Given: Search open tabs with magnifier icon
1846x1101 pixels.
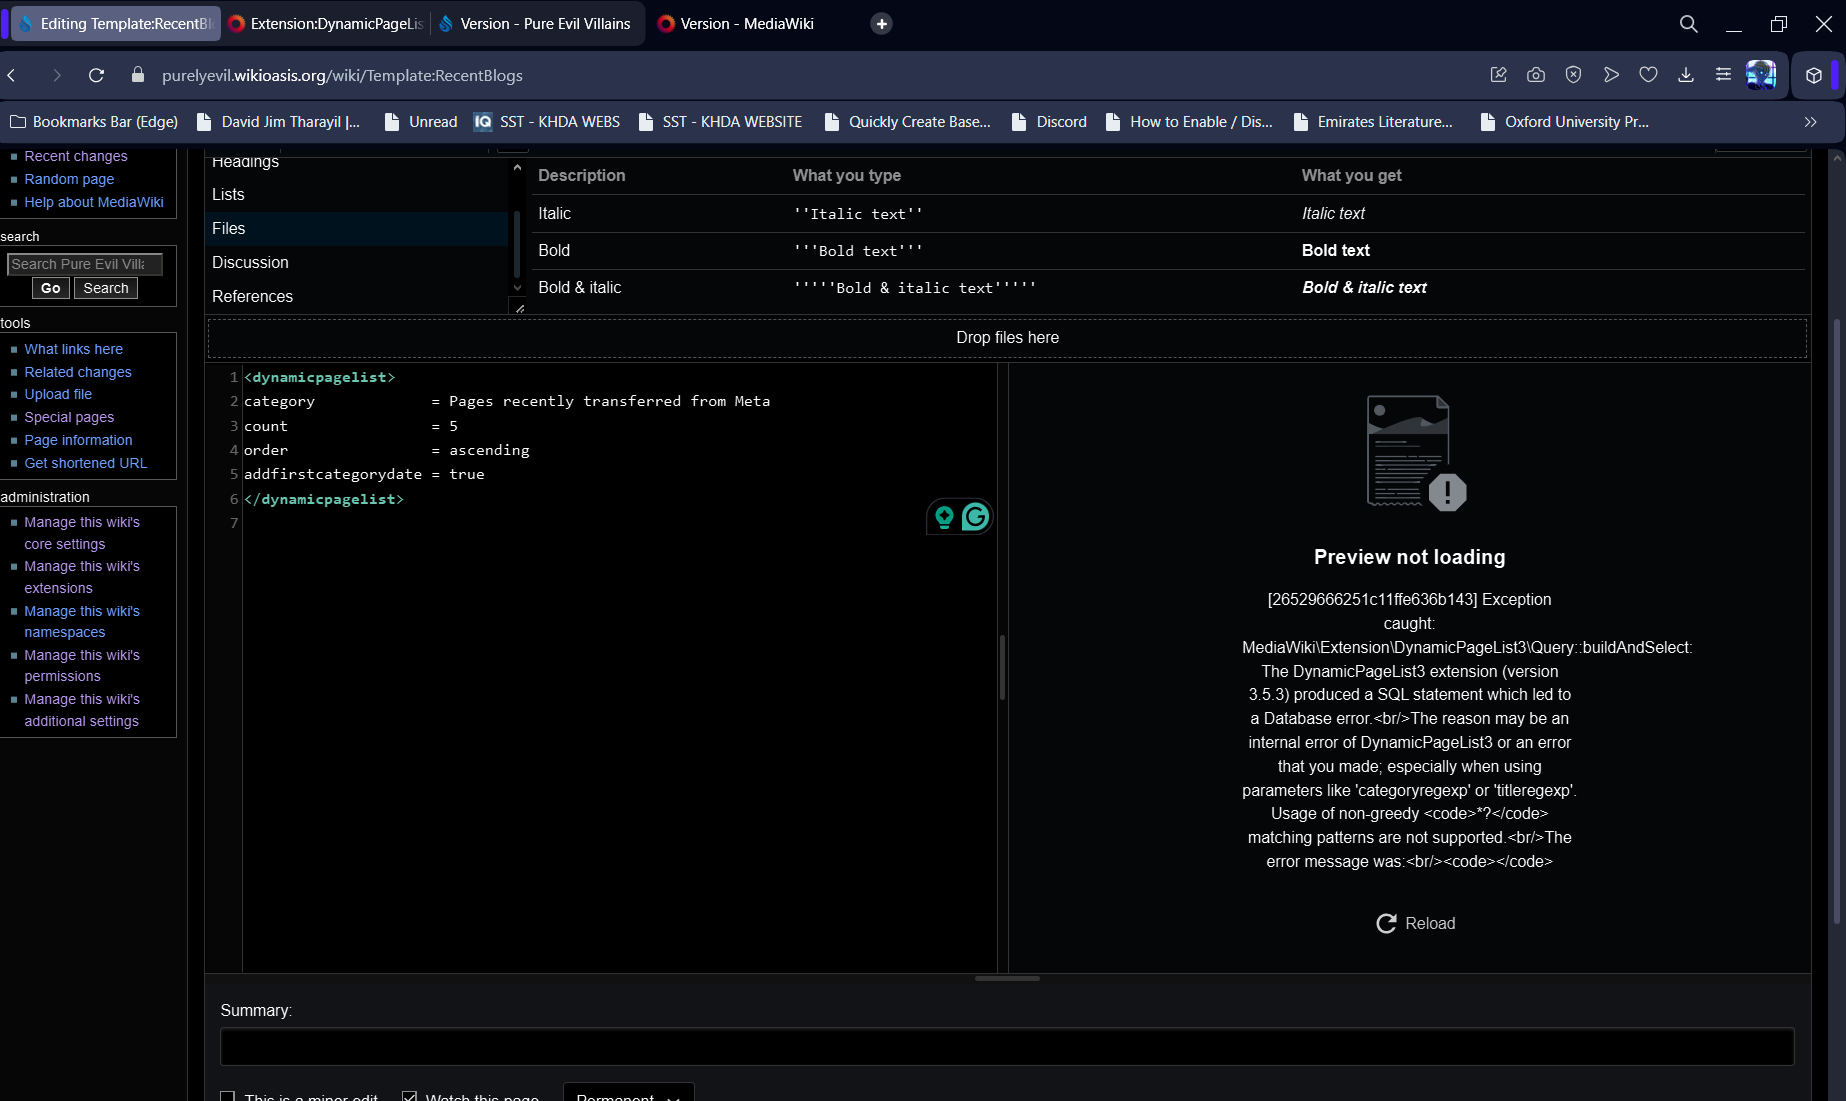Looking at the screenshot, I should tap(1689, 24).
